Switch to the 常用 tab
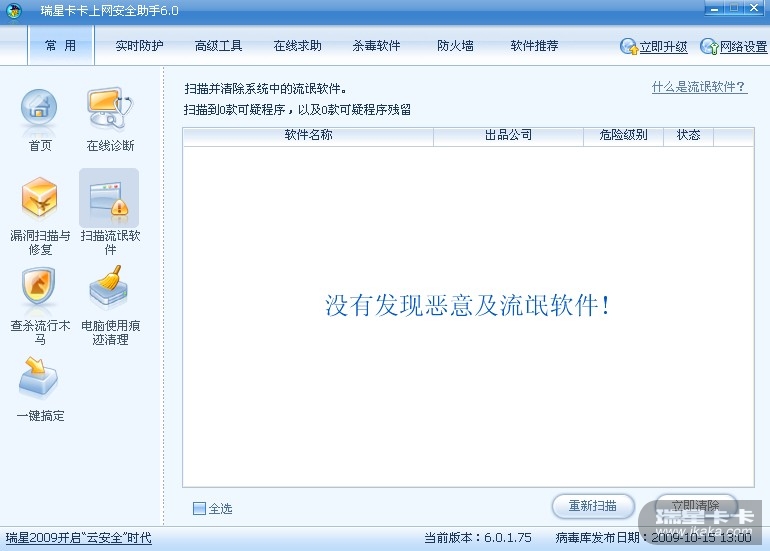 click(x=60, y=46)
